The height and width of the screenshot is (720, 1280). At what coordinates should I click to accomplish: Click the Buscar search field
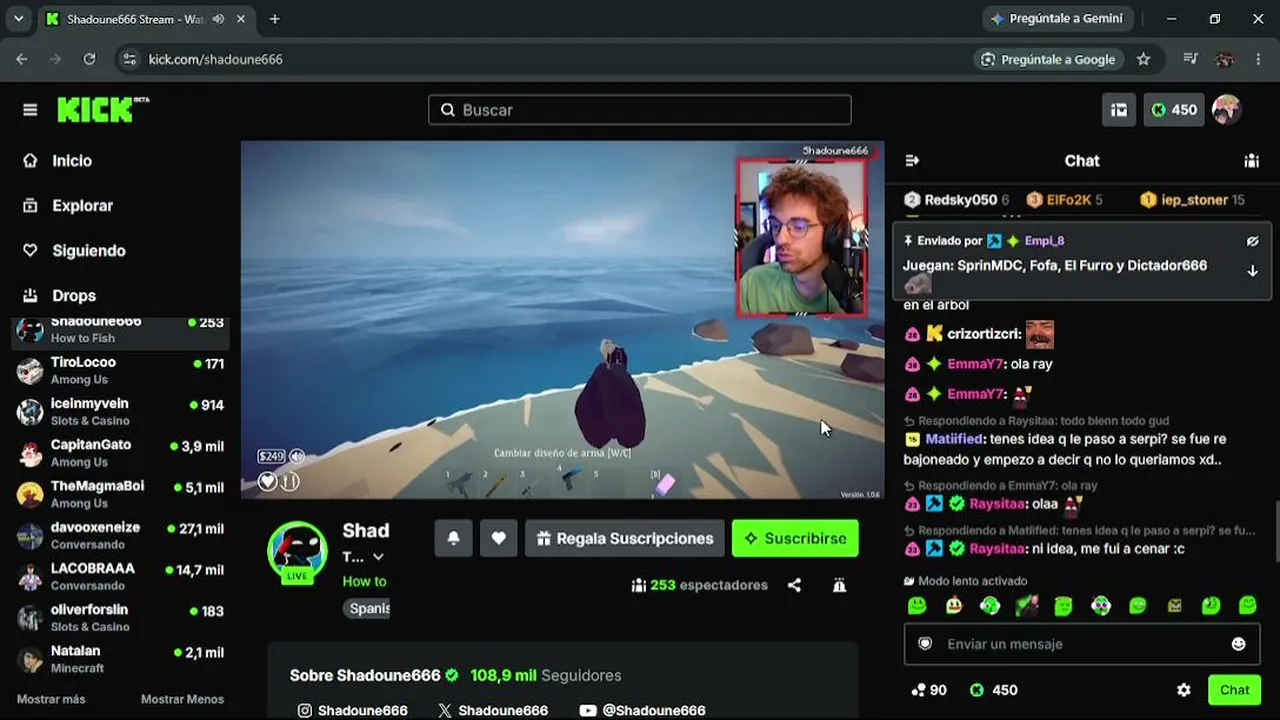click(x=640, y=110)
